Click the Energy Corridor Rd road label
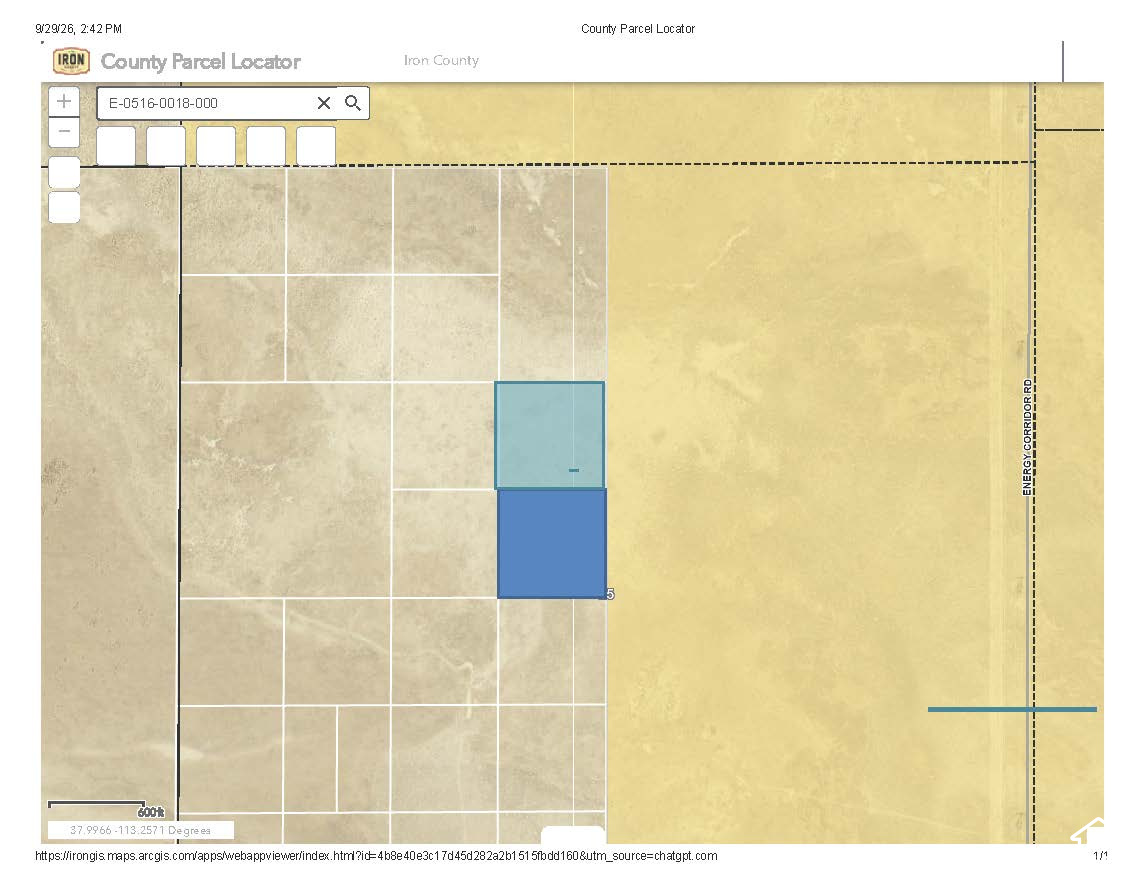This screenshot has width=1144, height=884. click(x=1027, y=438)
